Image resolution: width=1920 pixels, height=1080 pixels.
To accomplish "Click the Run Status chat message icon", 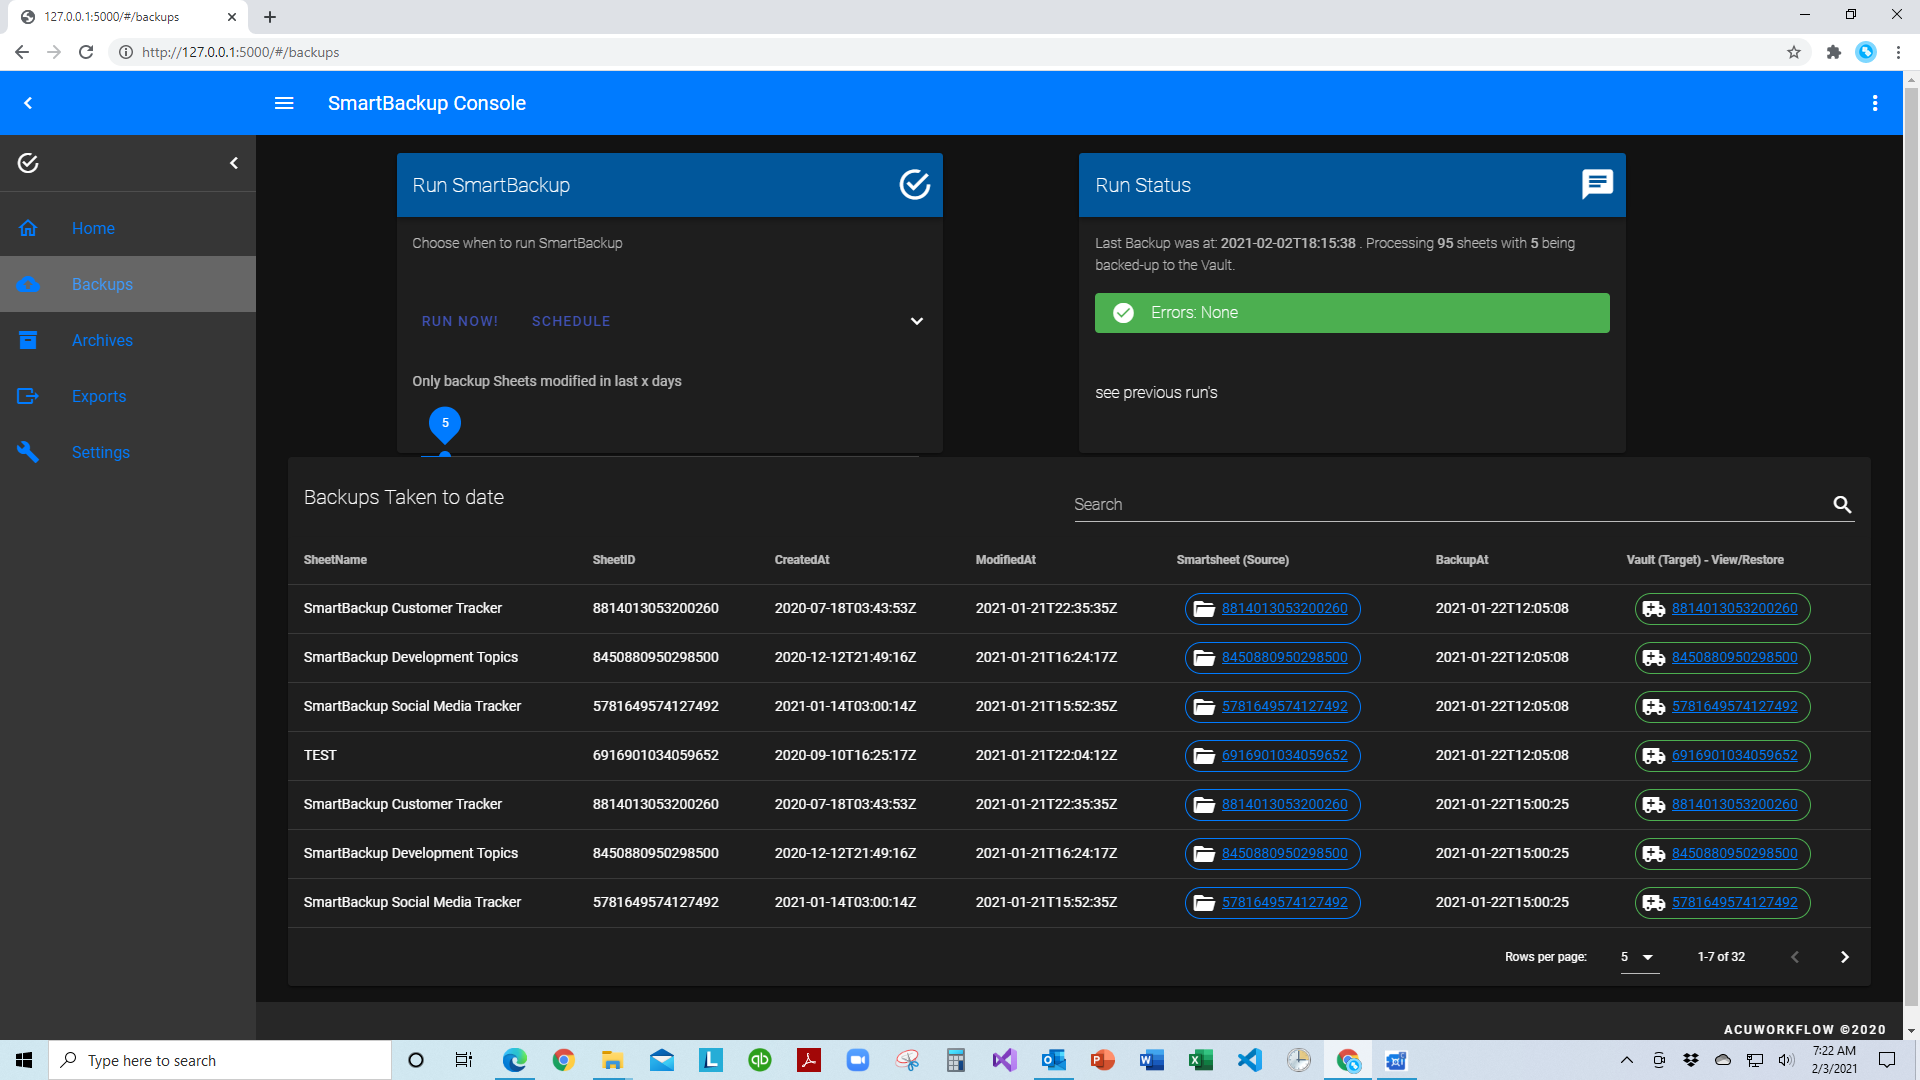I will (x=1597, y=184).
